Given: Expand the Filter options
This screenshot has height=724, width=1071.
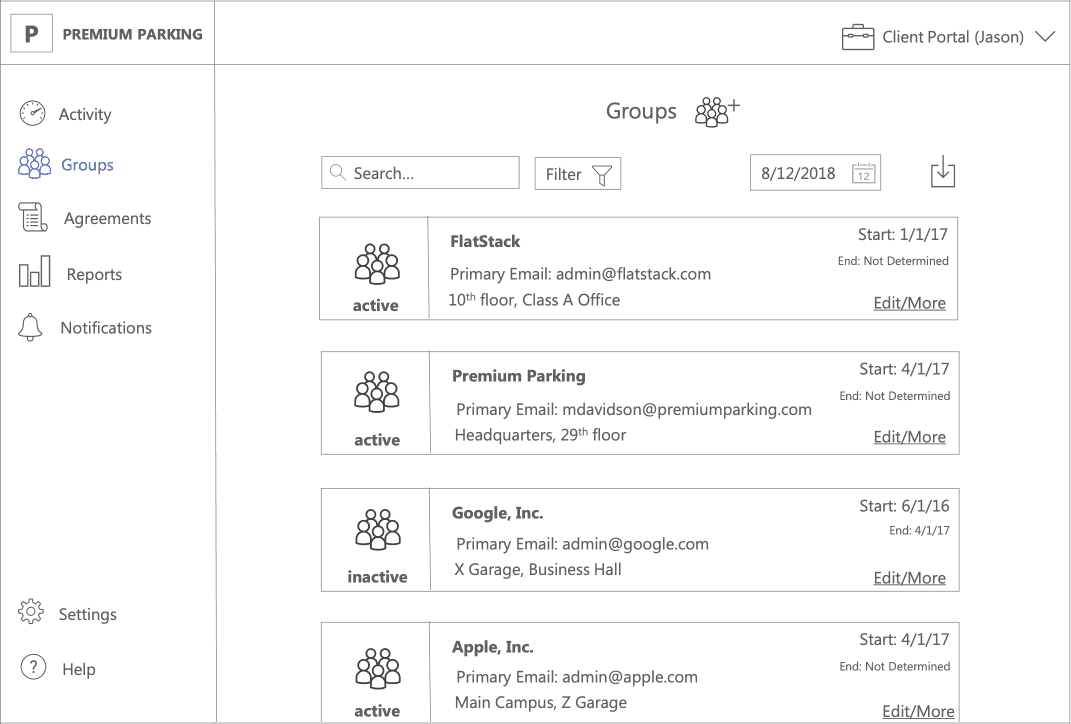Looking at the screenshot, I should [578, 173].
